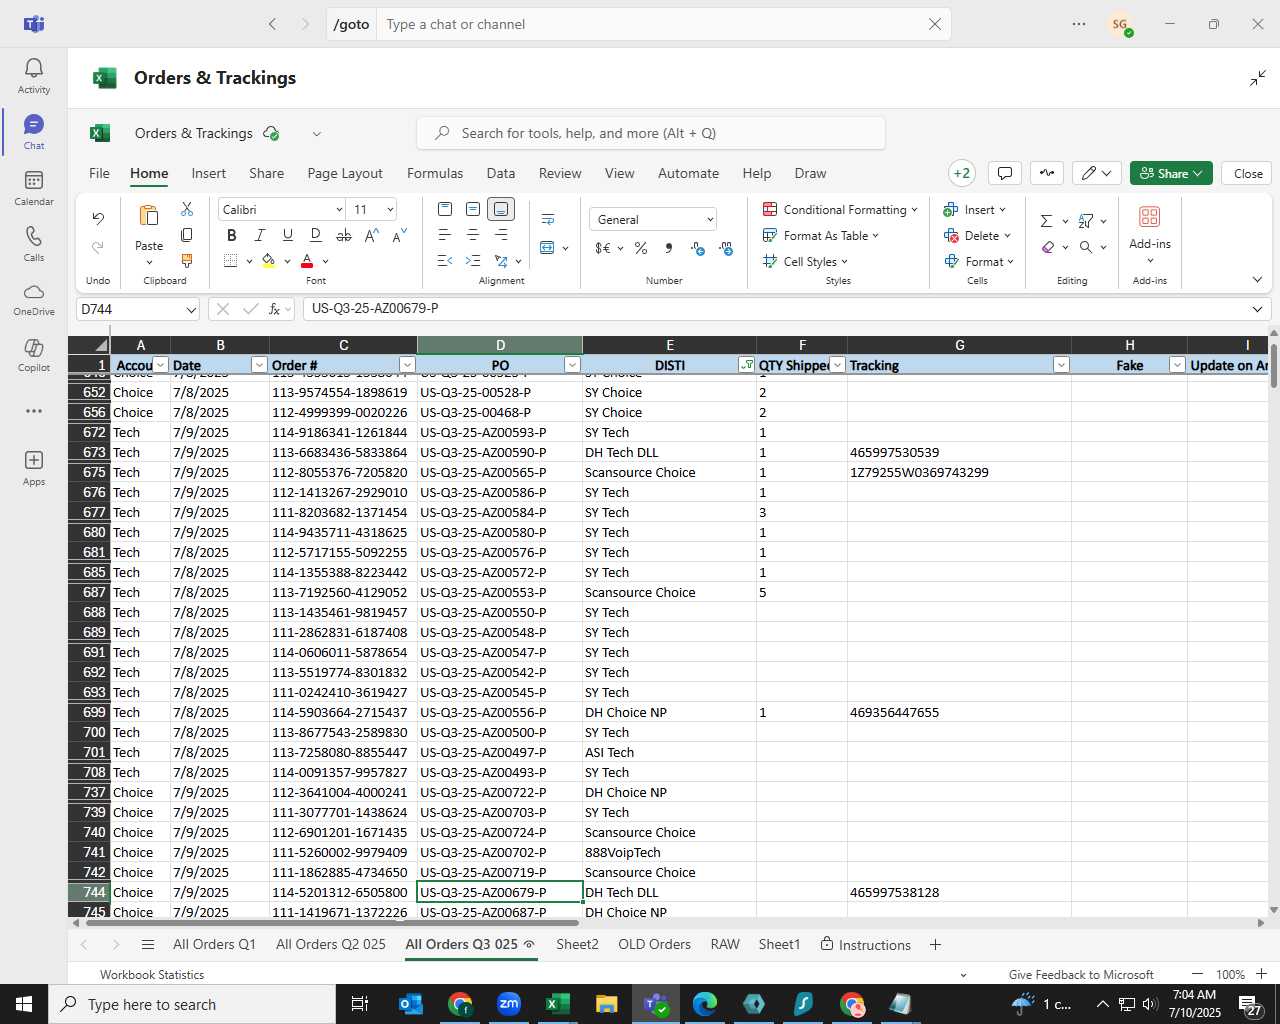Image resolution: width=1280 pixels, height=1024 pixels.
Task: Switch to OLD Orders sheet
Action: pyautogui.click(x=654, y=944)
